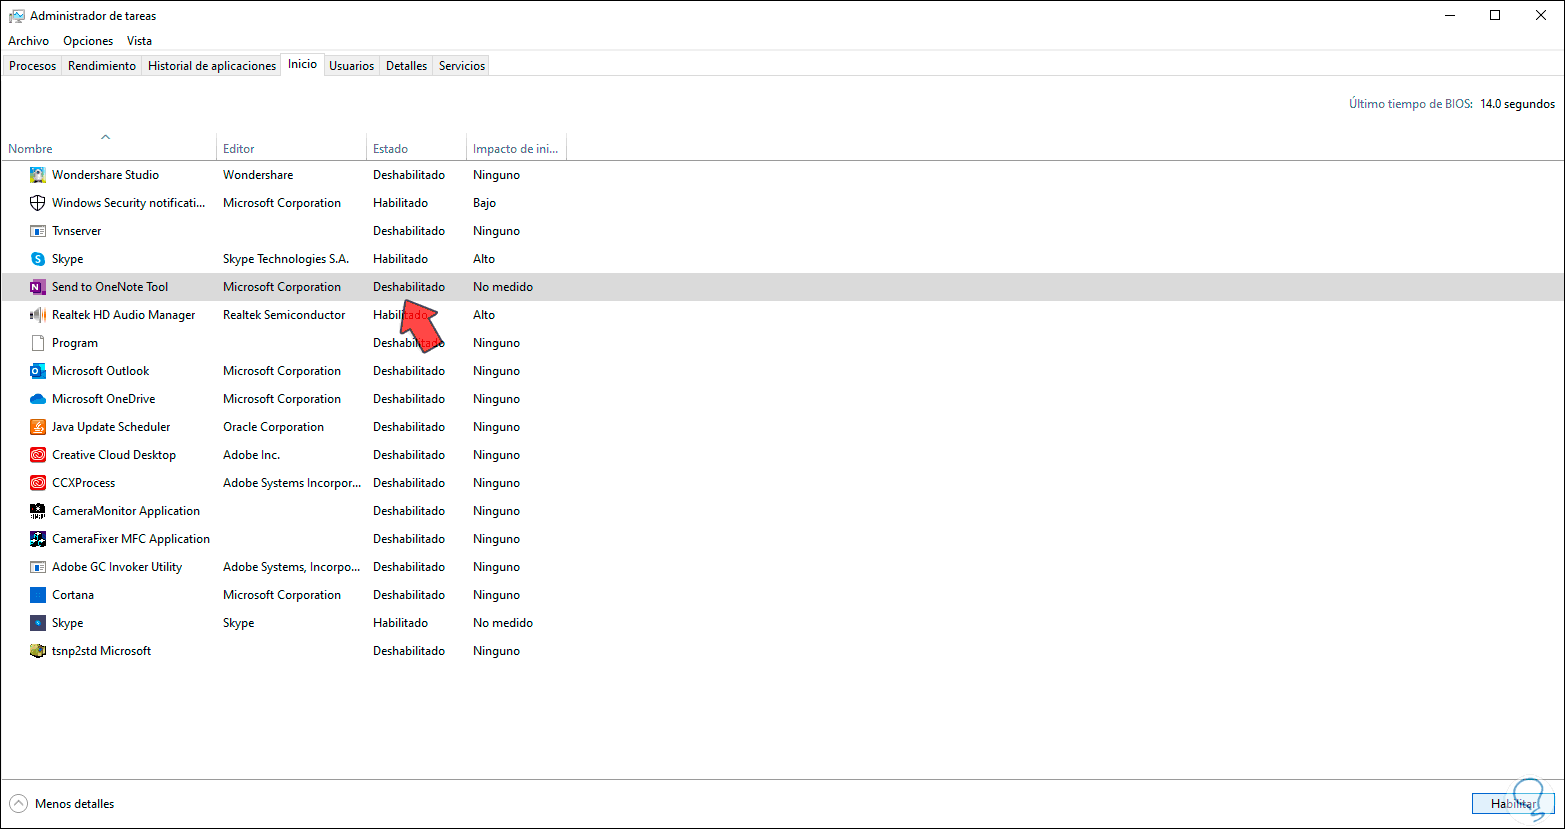Click the Habilitar button

coord(1514,804)
